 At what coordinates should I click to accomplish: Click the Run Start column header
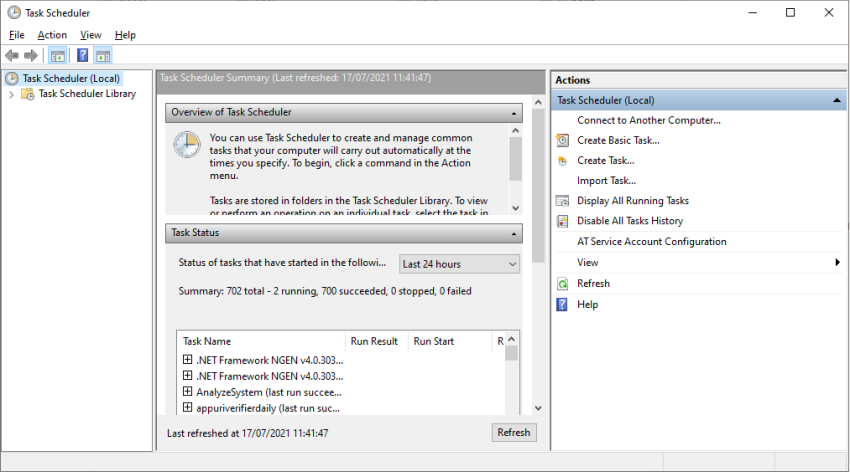(450, 341)
